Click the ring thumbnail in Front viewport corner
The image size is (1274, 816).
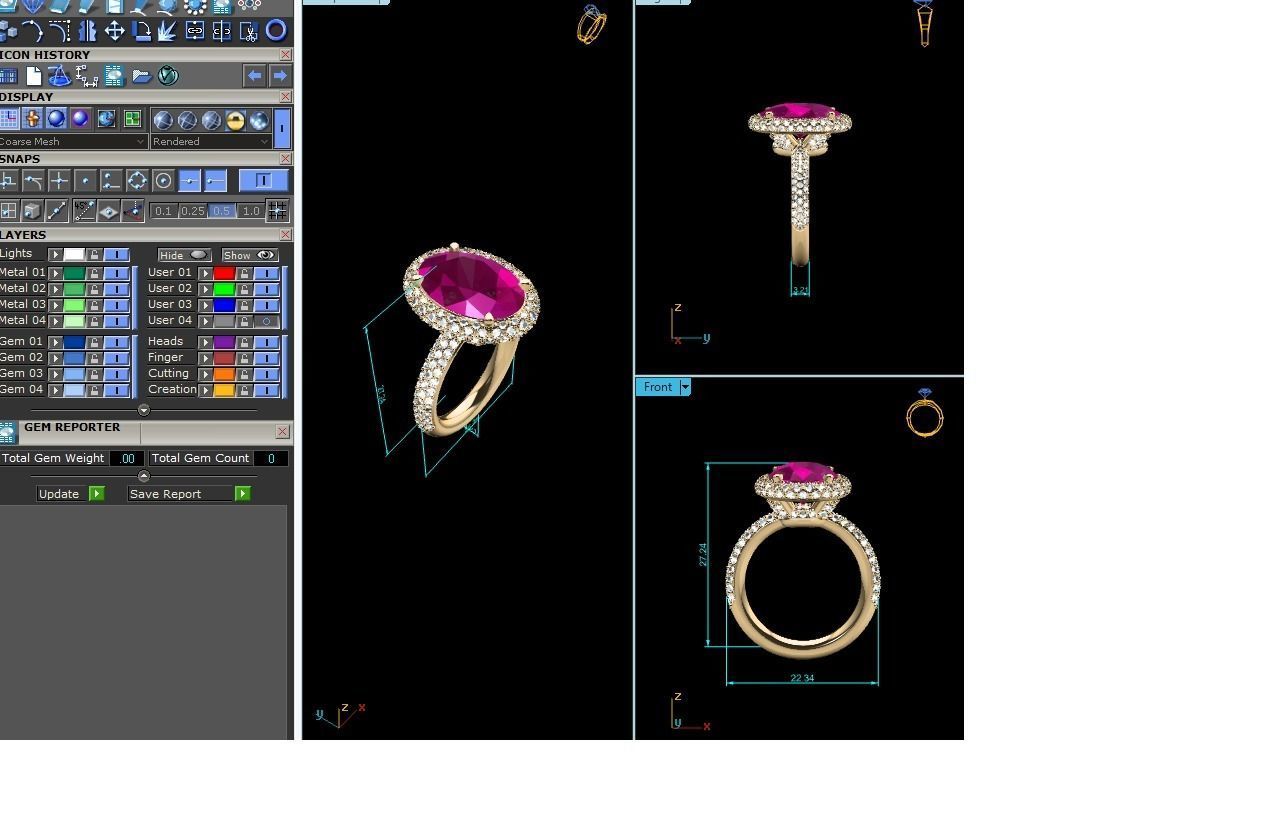(925, 412)
